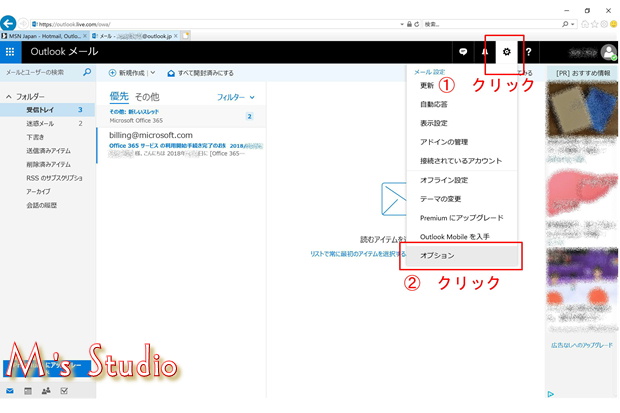The image size is (620, 413).
Task: Click リストで常に最初のアイテムを選択する link
Action: point(358,254)
